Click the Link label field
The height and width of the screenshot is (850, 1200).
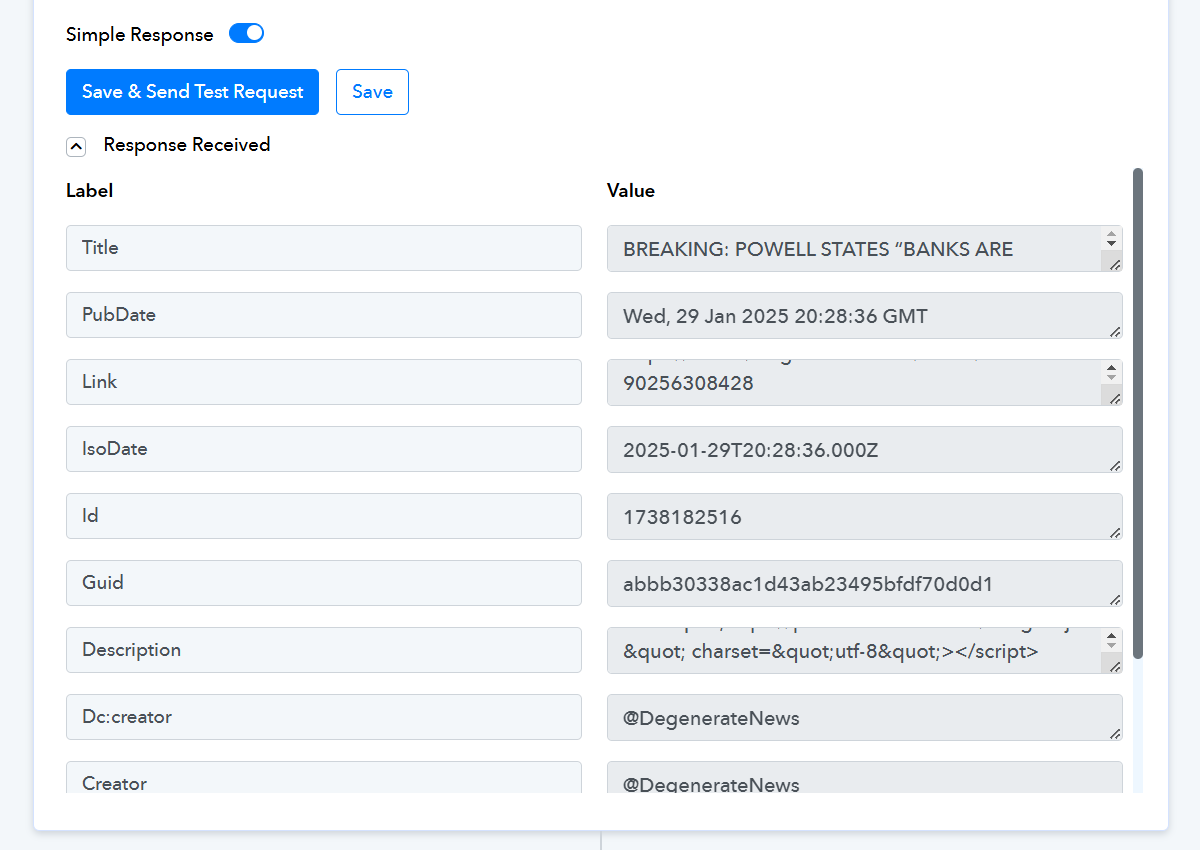[x=324, y=382]
